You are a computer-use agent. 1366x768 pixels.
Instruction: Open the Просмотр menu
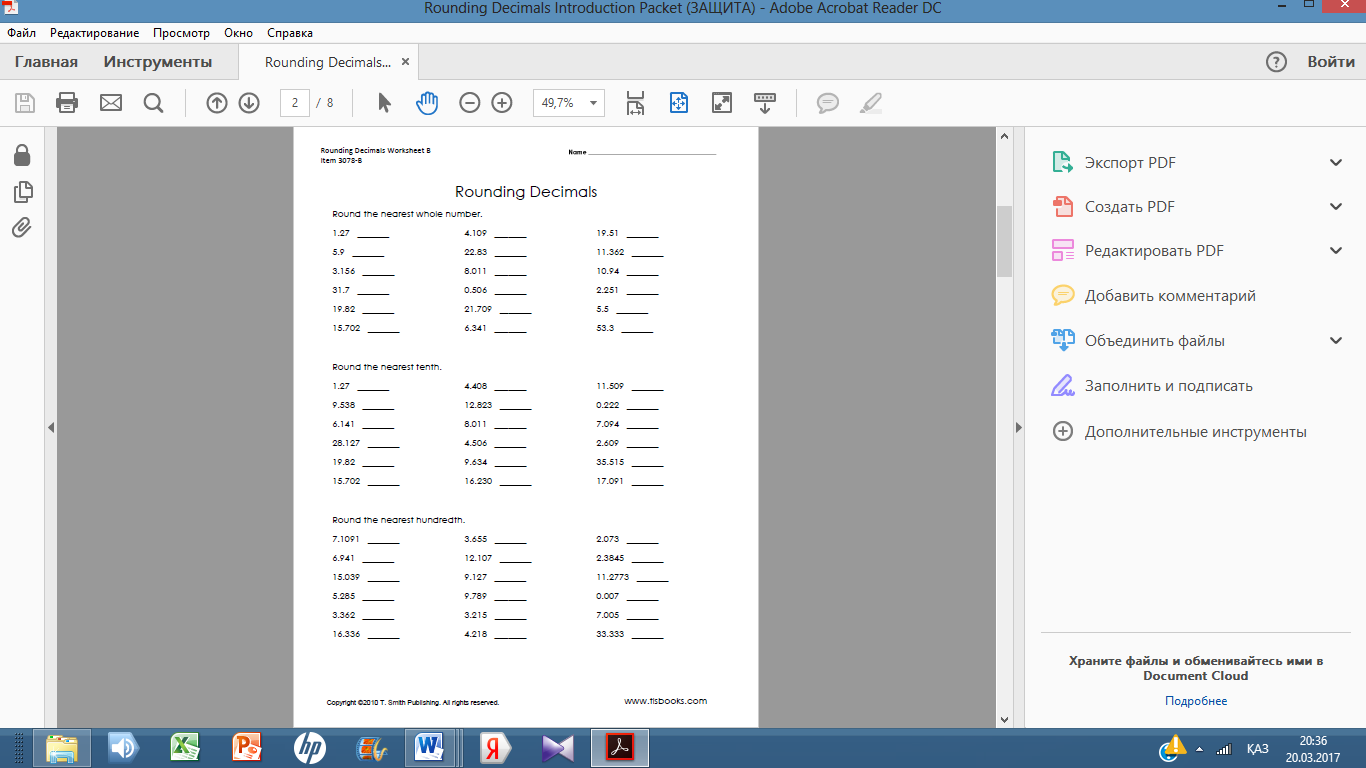(181, 33)
